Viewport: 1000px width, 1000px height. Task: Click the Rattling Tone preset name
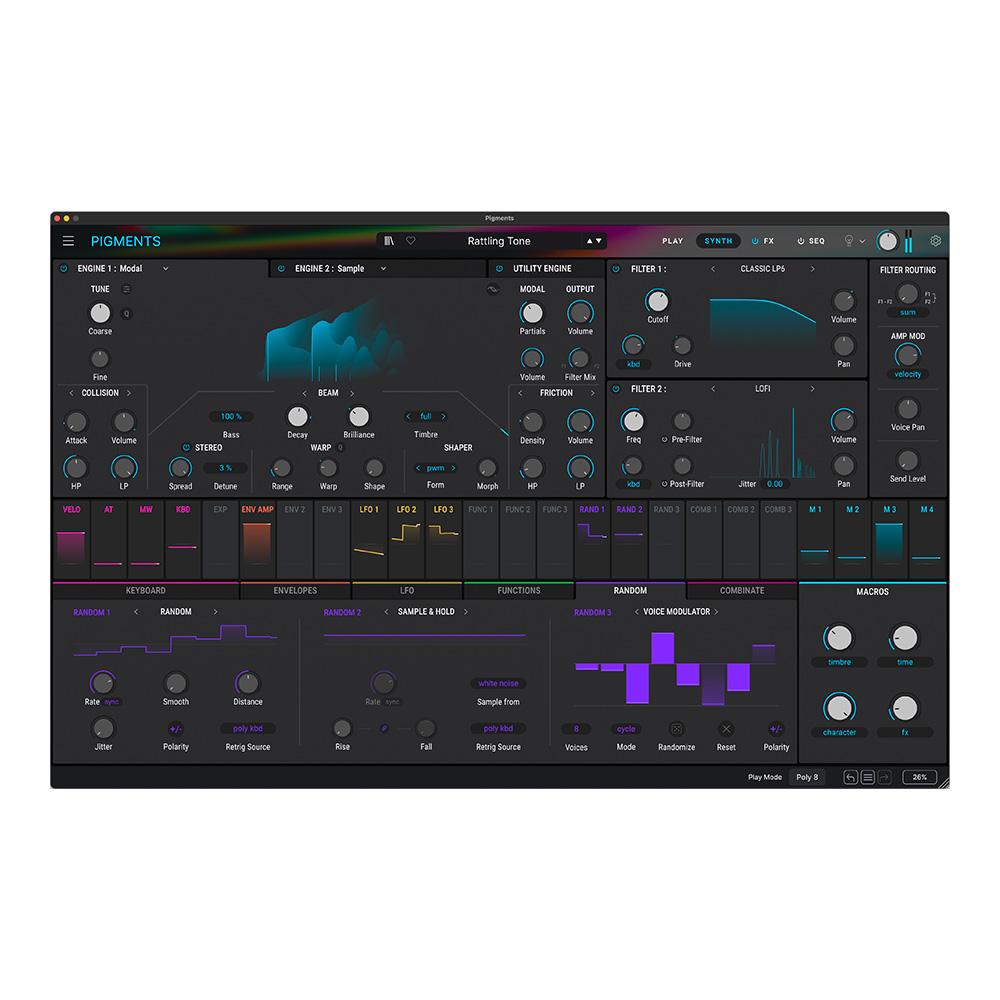[x=499, y=241]
